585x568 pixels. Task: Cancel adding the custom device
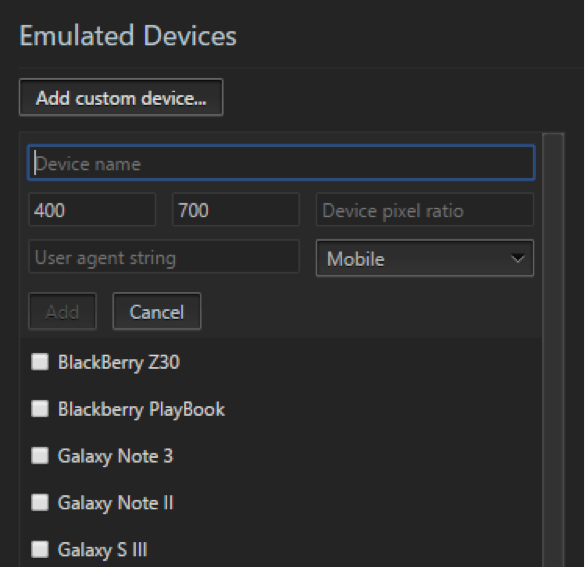(x=157, y=311)
